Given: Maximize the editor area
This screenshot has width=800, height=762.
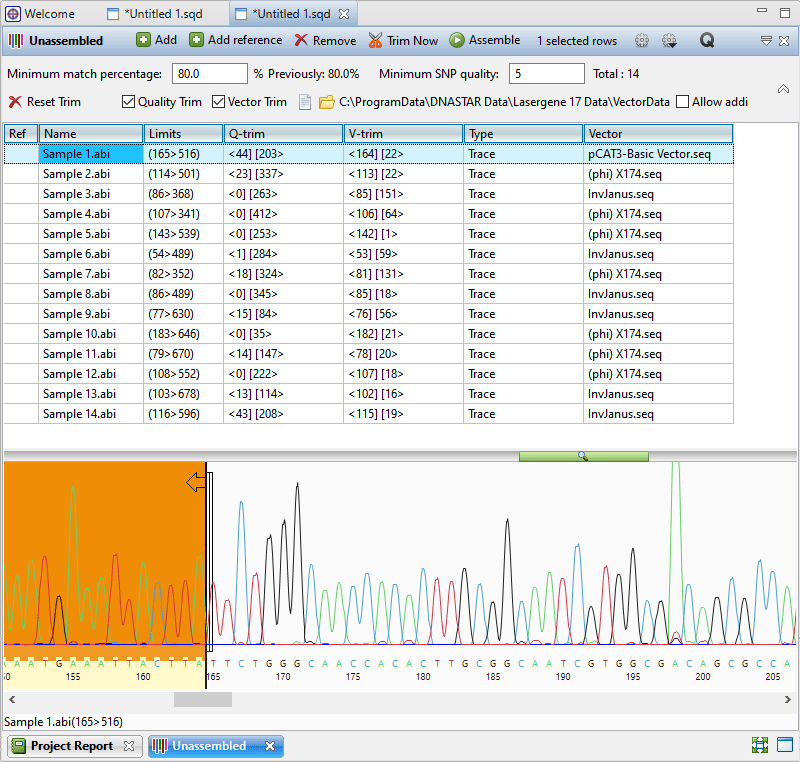Looking at the screenshot, I should pos(785,13).
